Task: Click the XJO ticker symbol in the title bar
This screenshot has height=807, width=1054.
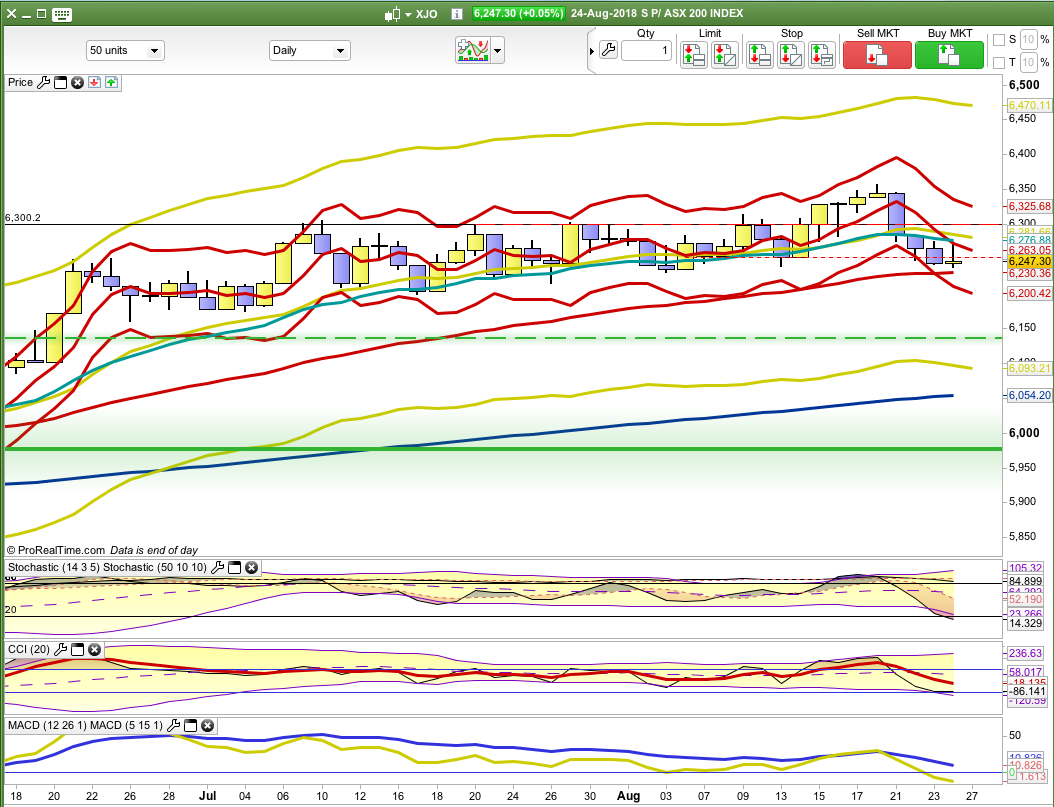Action: (x=427, y=13)
